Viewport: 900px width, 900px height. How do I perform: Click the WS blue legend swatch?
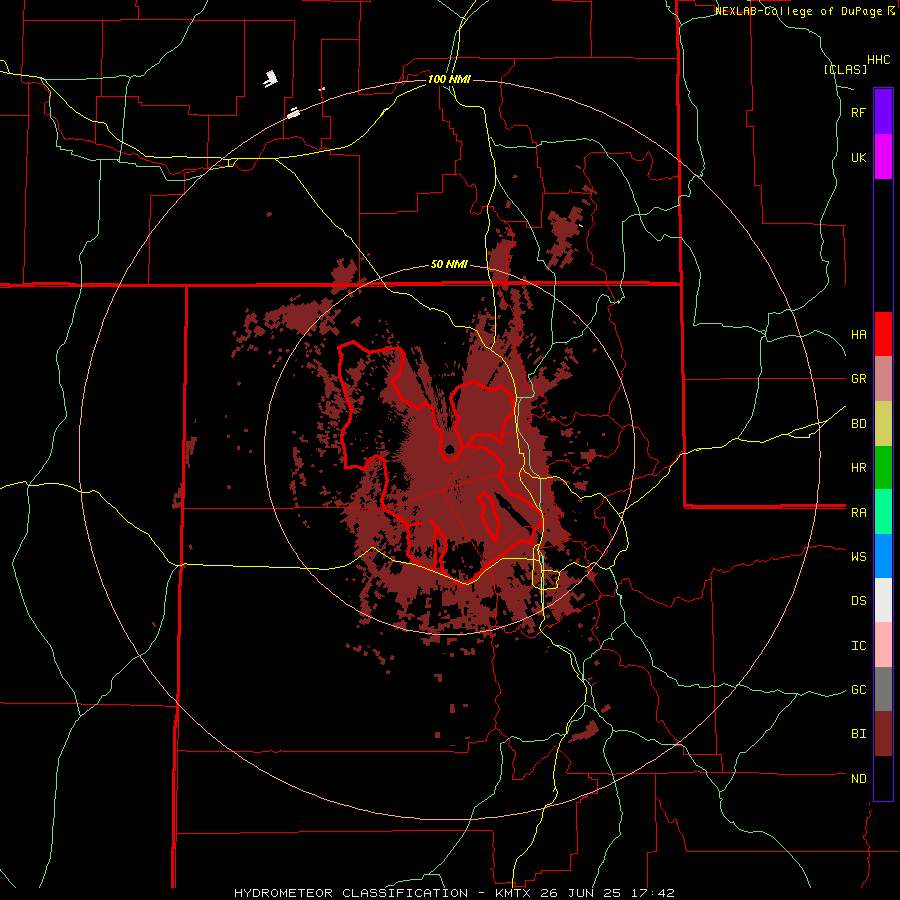[x=883, y=556]
